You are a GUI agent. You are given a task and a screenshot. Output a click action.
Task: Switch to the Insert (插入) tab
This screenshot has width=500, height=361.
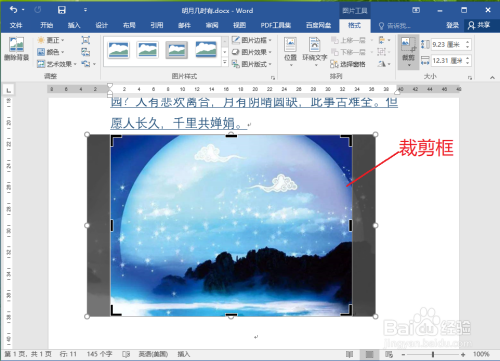(x=74, y=25)
